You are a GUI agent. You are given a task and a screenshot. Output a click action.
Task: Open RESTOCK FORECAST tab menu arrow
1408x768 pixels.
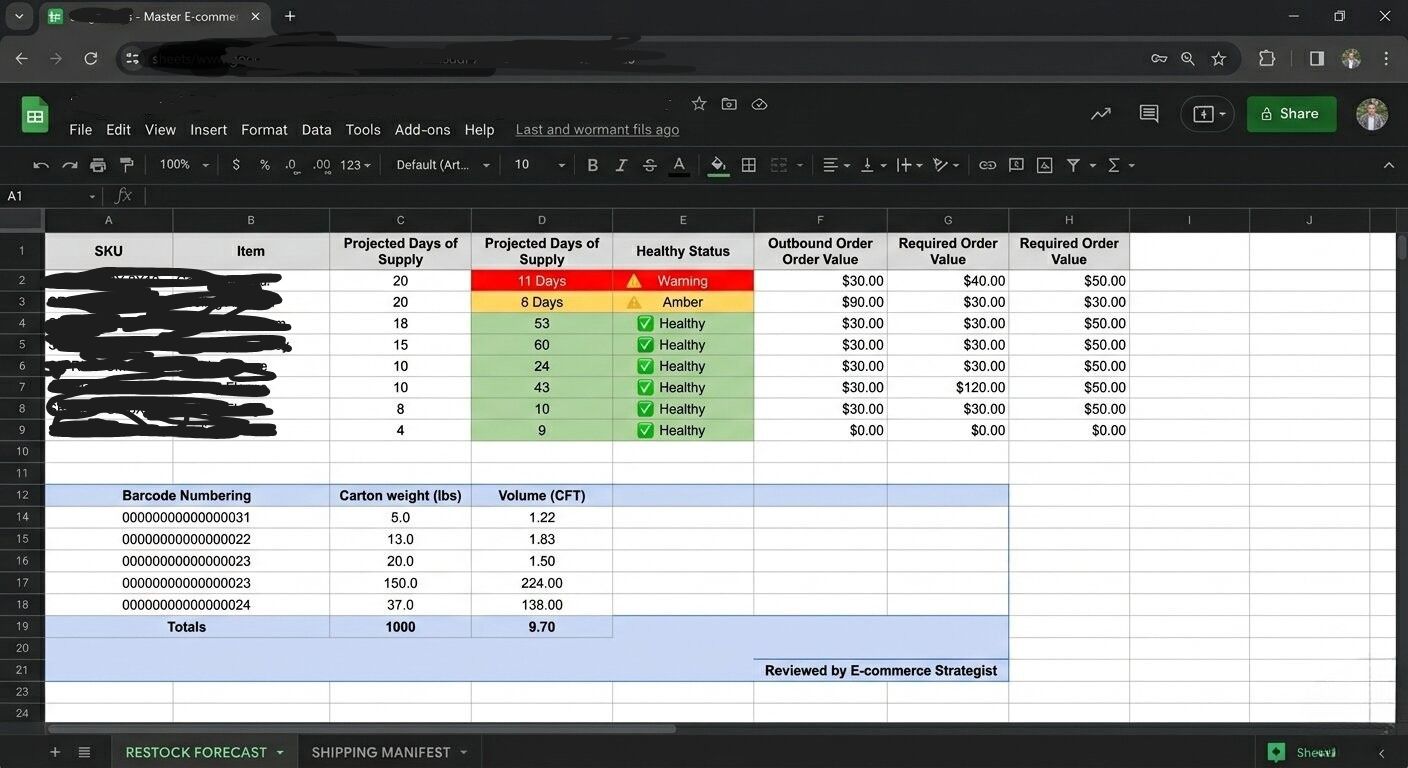tap(280, 752)
